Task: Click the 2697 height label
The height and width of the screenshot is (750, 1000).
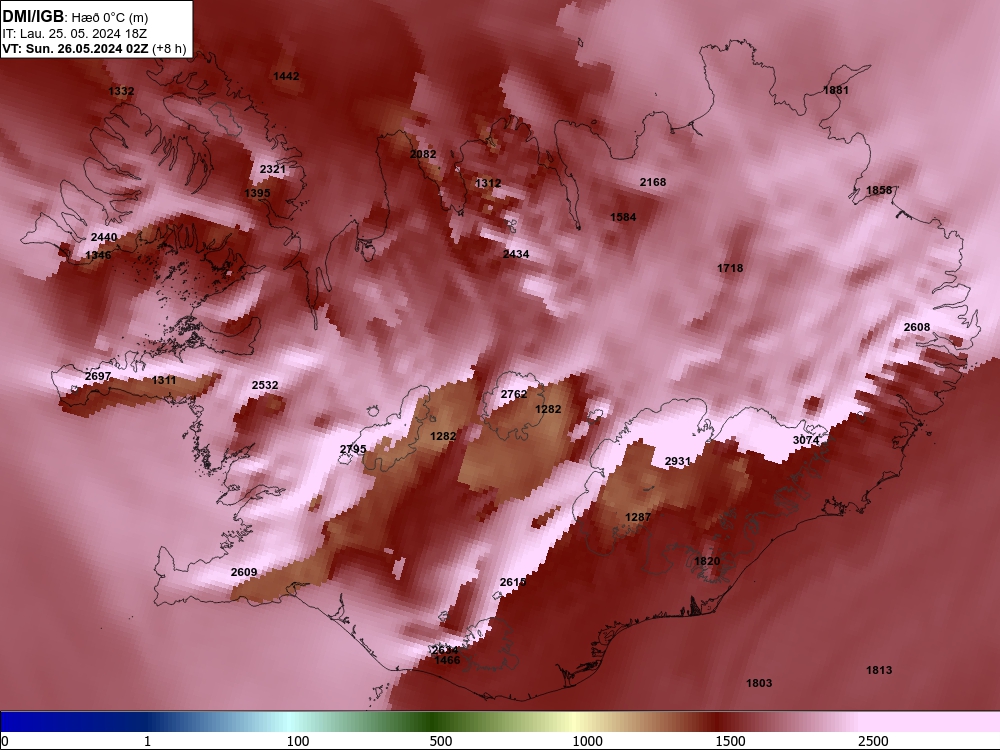Action: pyautogui.click(x=98, y=376)
